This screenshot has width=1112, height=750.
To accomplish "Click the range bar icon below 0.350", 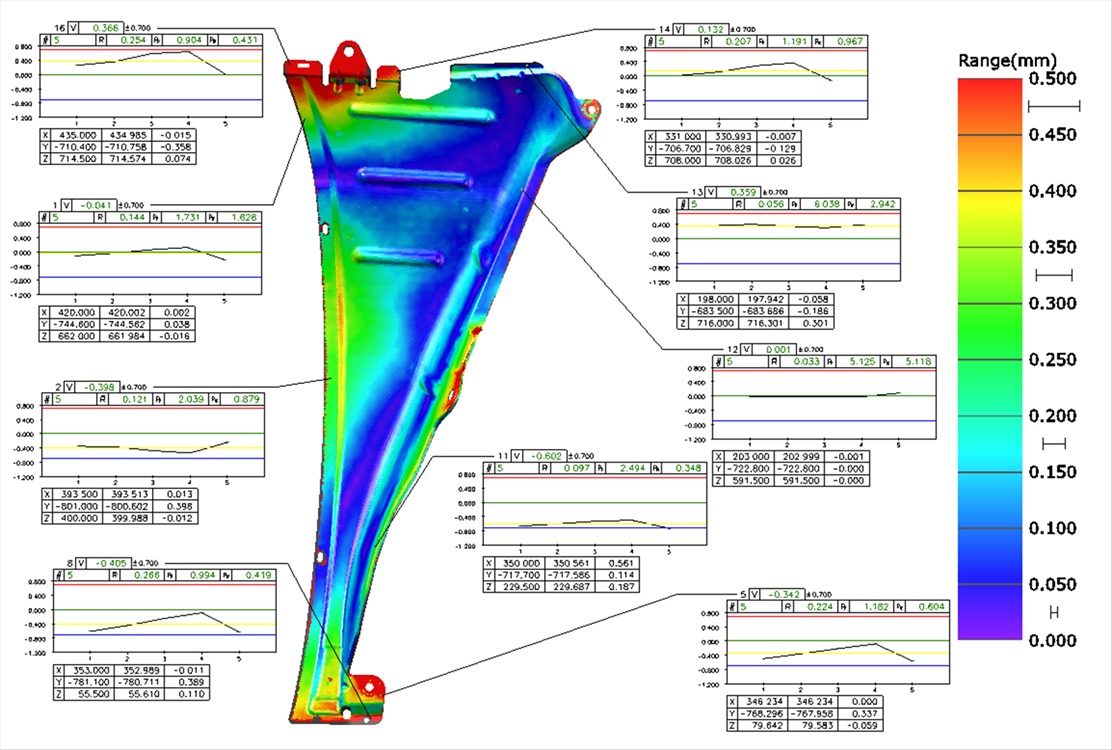I will [1053, 275].
